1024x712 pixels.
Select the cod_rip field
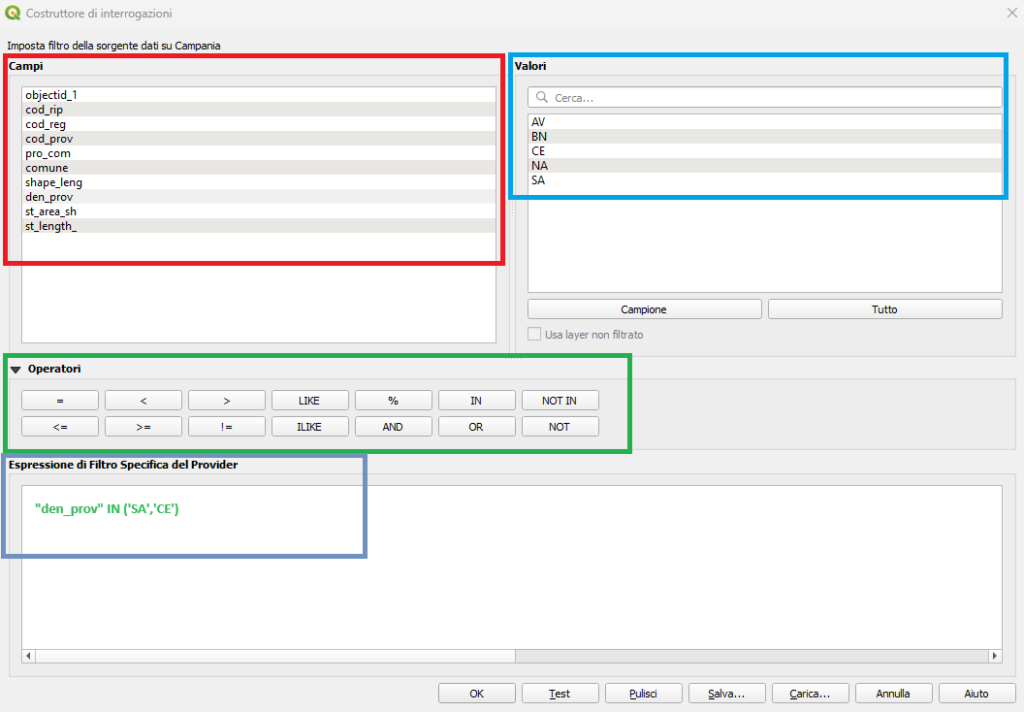259,110
